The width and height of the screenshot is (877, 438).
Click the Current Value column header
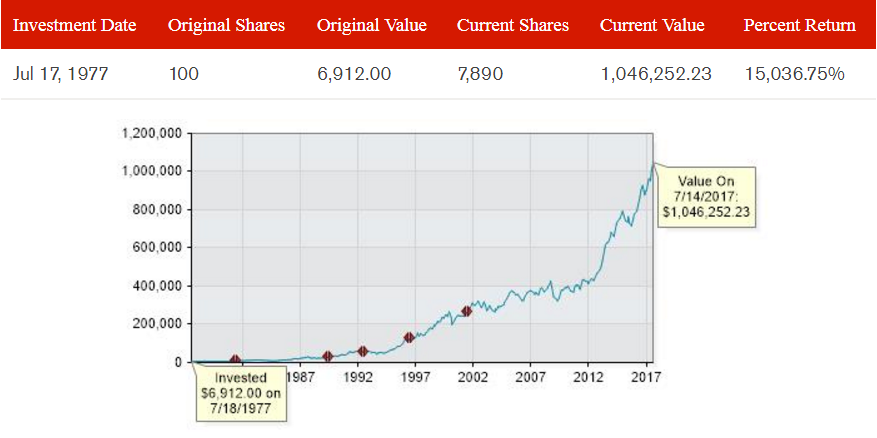pos(652,25)
